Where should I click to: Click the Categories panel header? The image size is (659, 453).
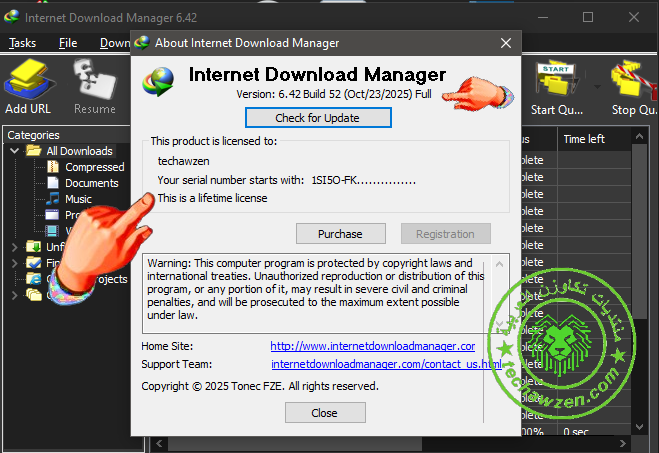tap(33, 135)
